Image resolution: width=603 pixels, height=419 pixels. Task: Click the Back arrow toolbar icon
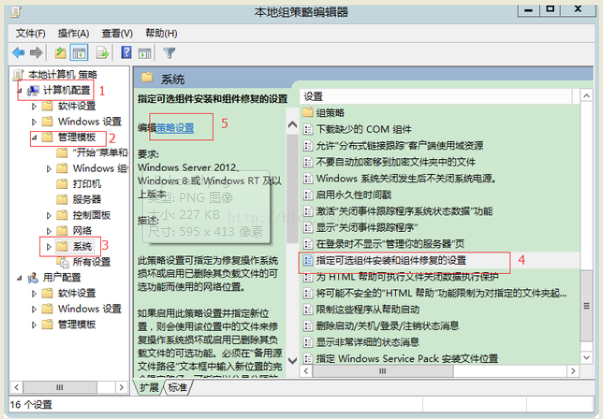[18, 52]
